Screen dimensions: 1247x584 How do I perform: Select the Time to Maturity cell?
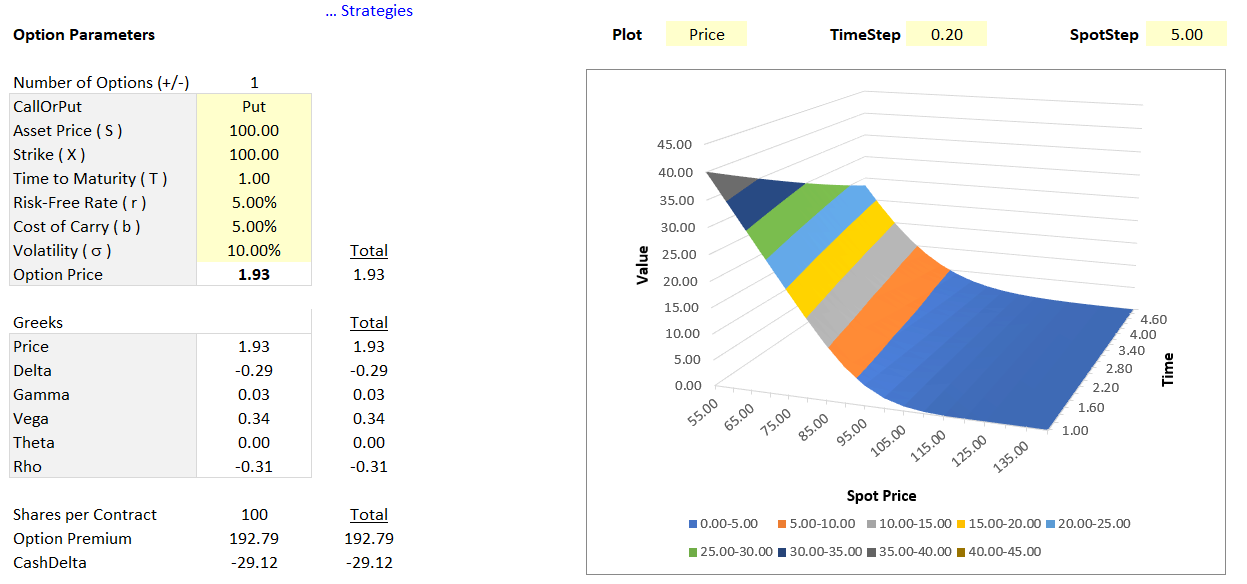(x=254, y=178)
